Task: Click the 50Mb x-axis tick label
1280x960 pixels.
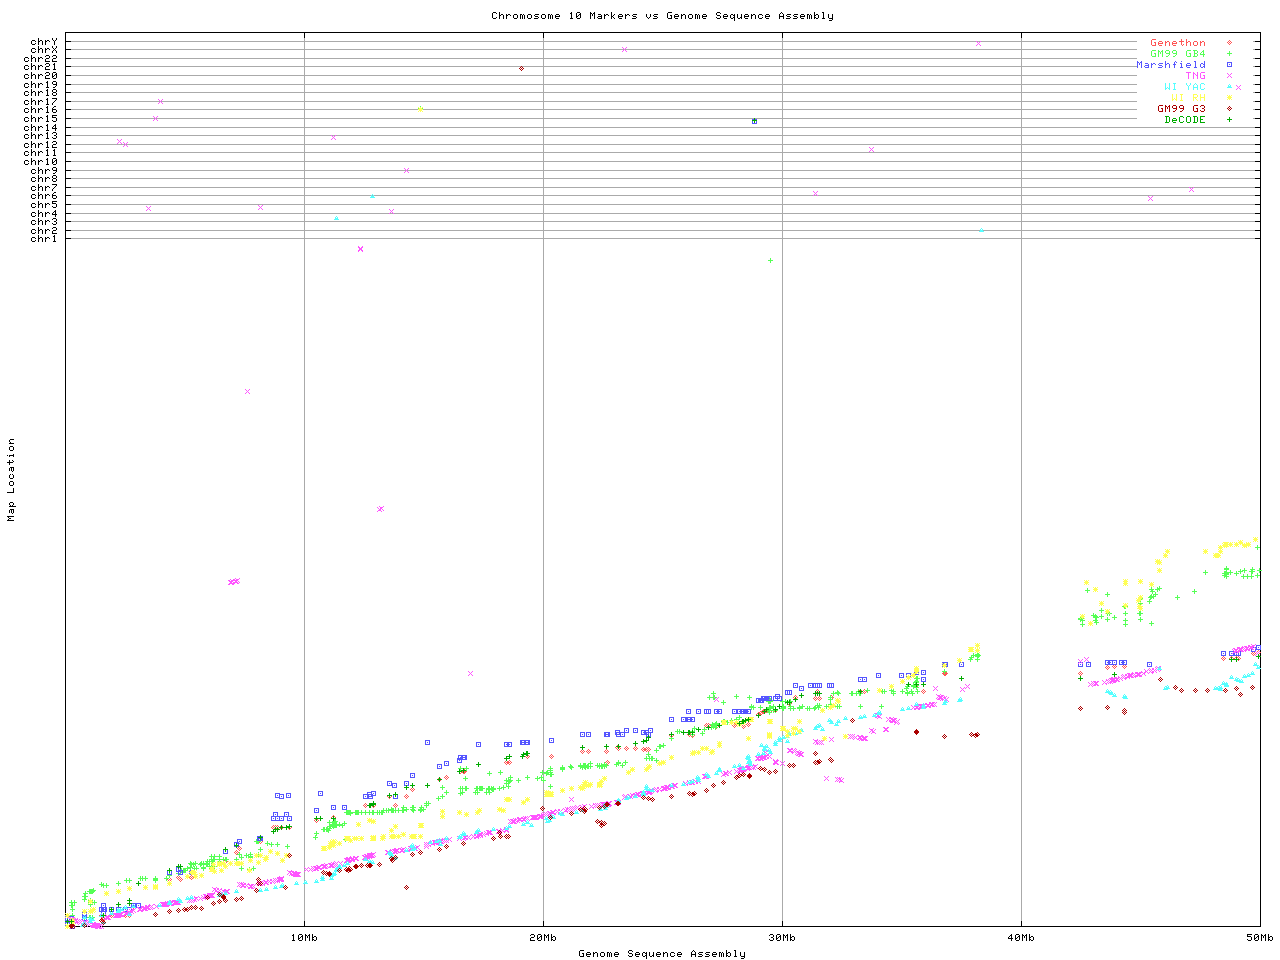Action: click(1259, 938)
